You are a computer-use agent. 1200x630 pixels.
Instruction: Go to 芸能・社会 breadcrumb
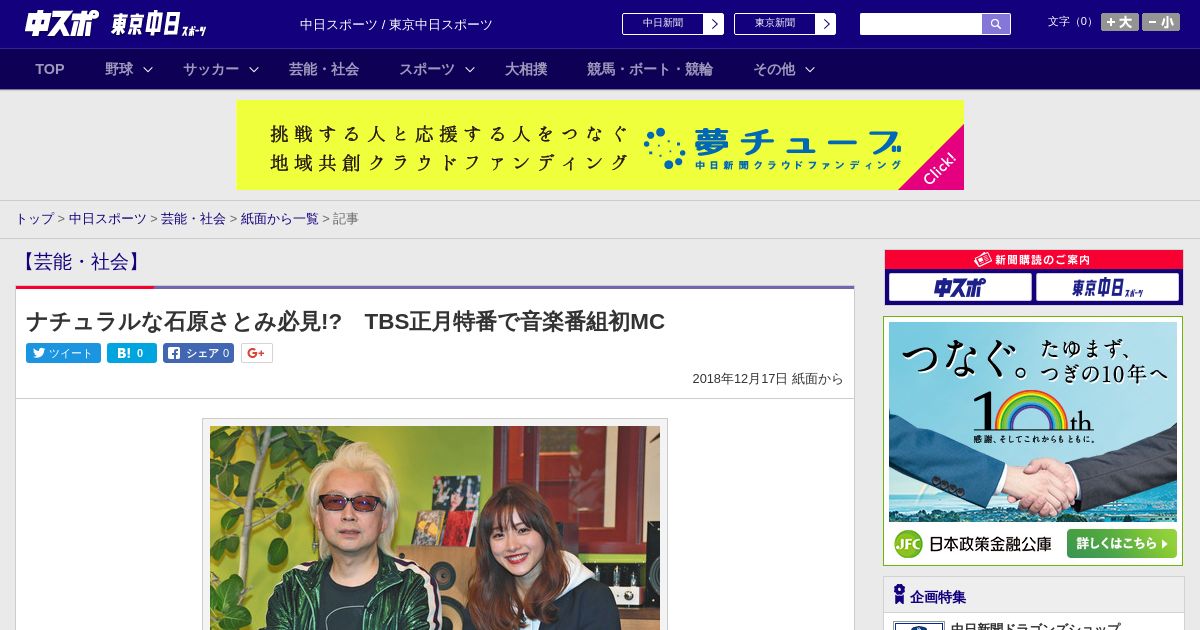click(x=193, y=219)
